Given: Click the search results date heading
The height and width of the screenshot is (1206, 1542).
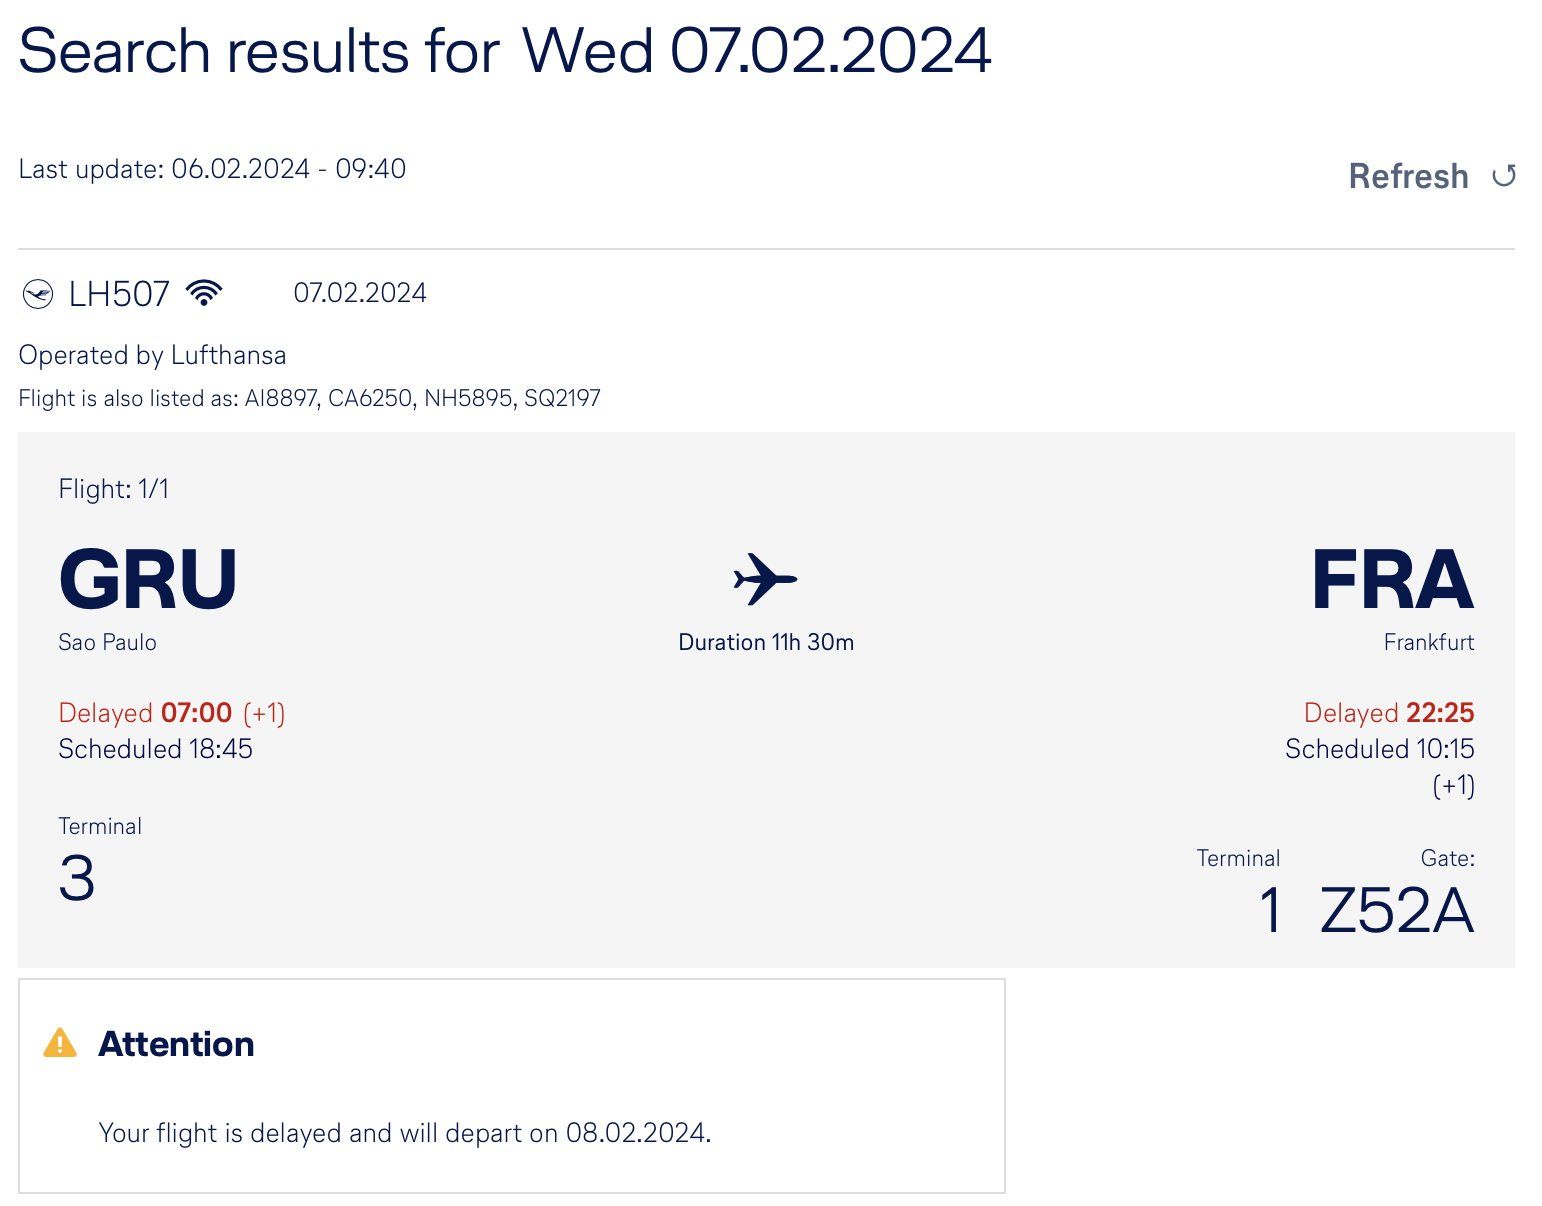Looking at the screenshot, I should point(505,50).
